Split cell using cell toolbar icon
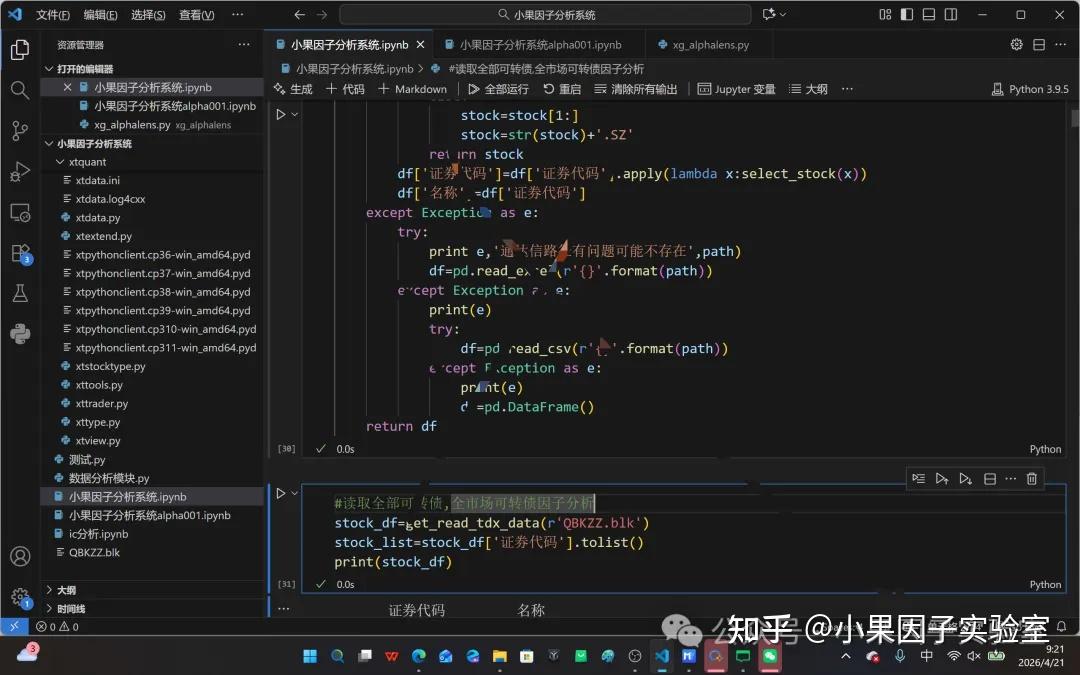The height and width of the screenshot is (675, 1080). (990, 479)
